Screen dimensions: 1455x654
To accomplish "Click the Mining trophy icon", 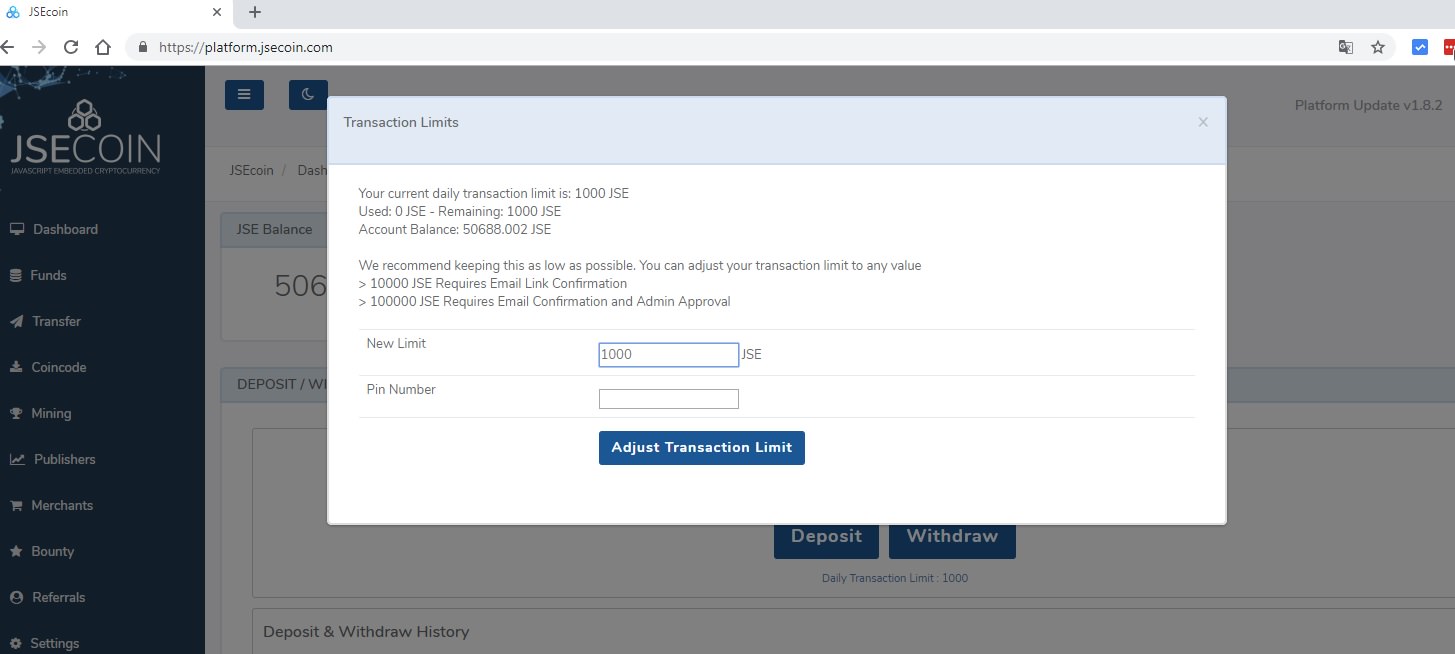I will [x=16, y=413].
